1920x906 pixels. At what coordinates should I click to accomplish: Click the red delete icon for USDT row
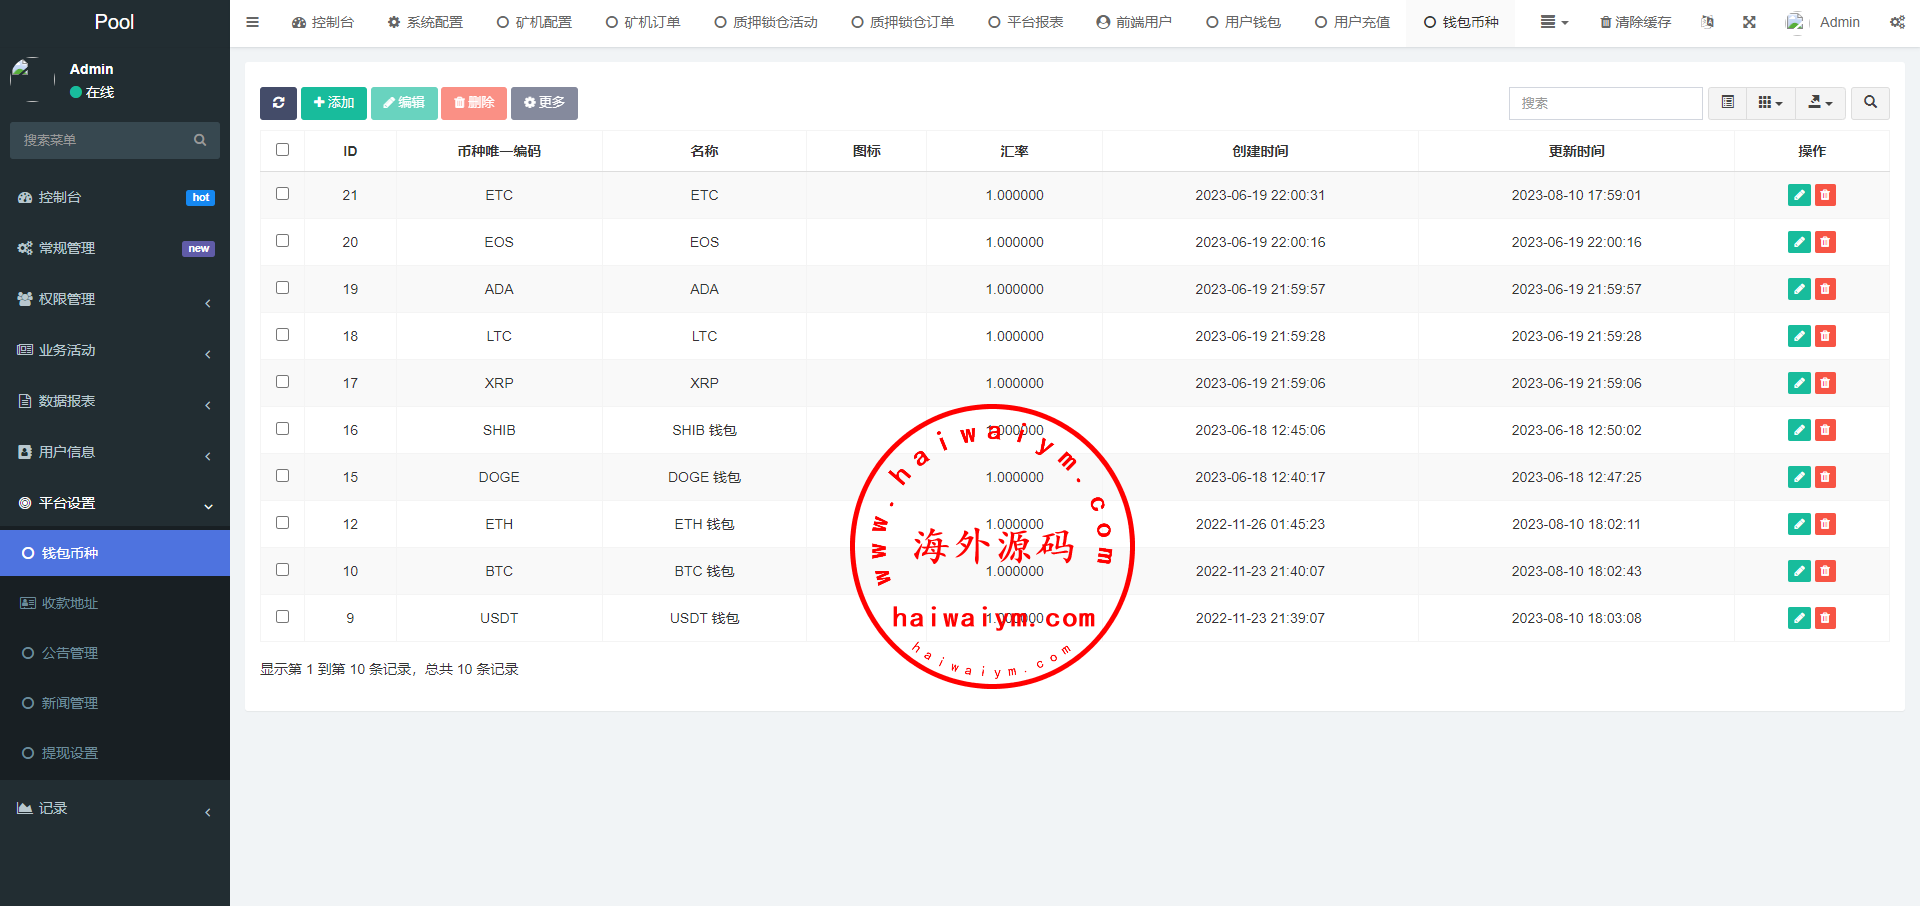point(1825,618)
